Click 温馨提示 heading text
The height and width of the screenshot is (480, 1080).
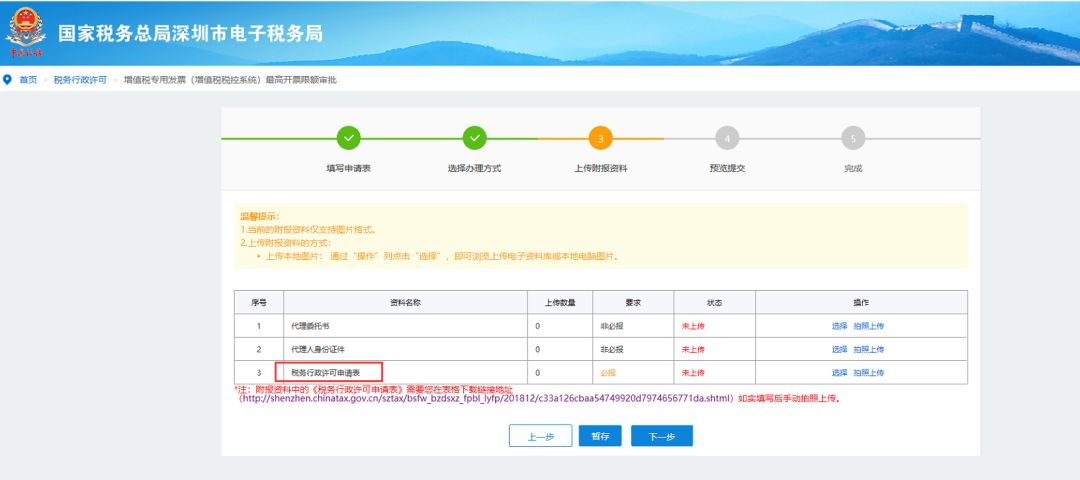click(x=260, y=217)
